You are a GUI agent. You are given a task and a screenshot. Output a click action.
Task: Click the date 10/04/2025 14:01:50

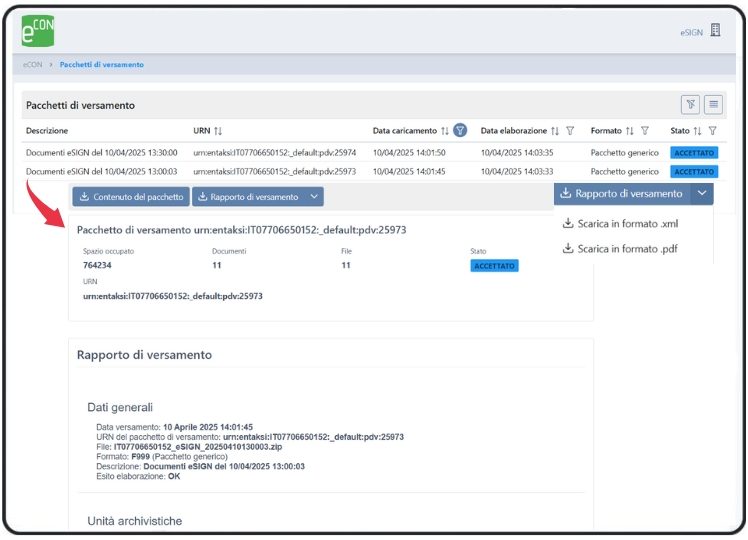(409, 153)
